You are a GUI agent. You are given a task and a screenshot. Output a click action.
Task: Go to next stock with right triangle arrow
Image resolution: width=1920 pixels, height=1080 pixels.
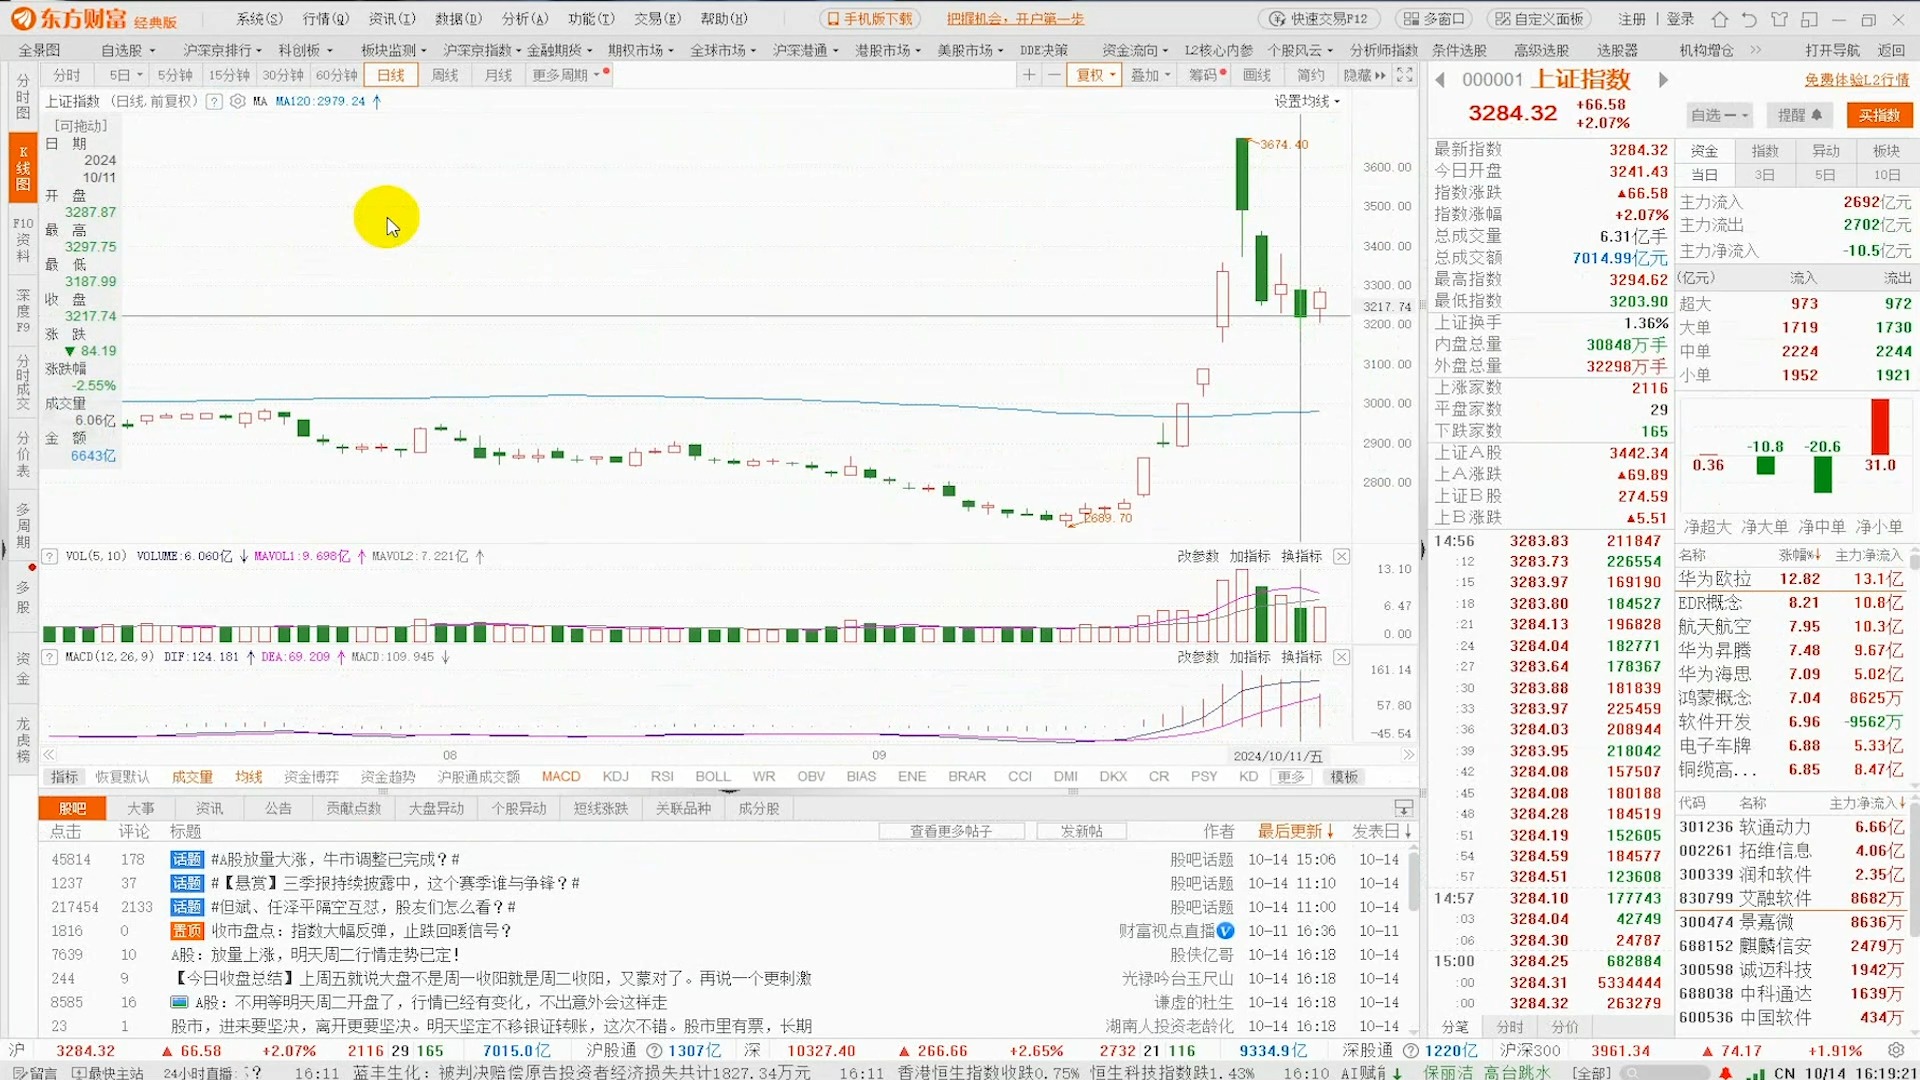point(1663,80)
